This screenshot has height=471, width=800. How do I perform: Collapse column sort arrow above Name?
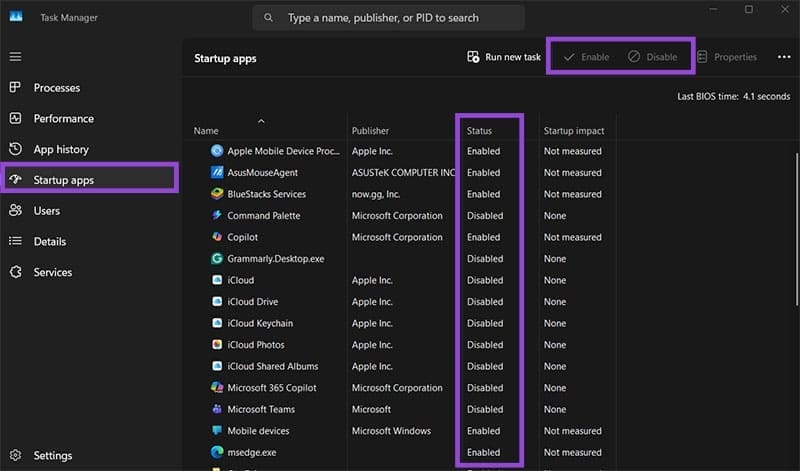coord(261,121)
